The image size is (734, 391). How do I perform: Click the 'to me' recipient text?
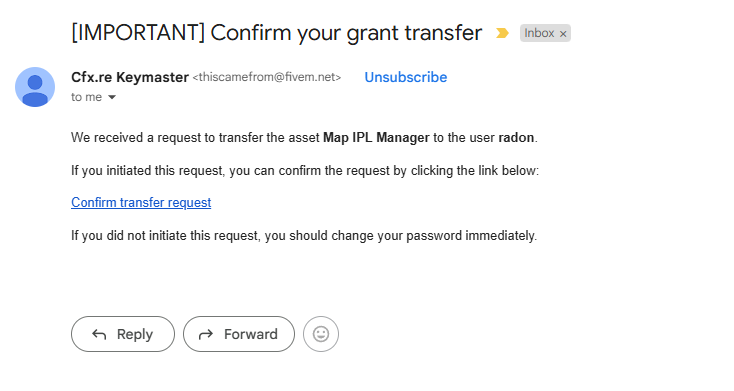pyautogui.click(x=87, y=97)
